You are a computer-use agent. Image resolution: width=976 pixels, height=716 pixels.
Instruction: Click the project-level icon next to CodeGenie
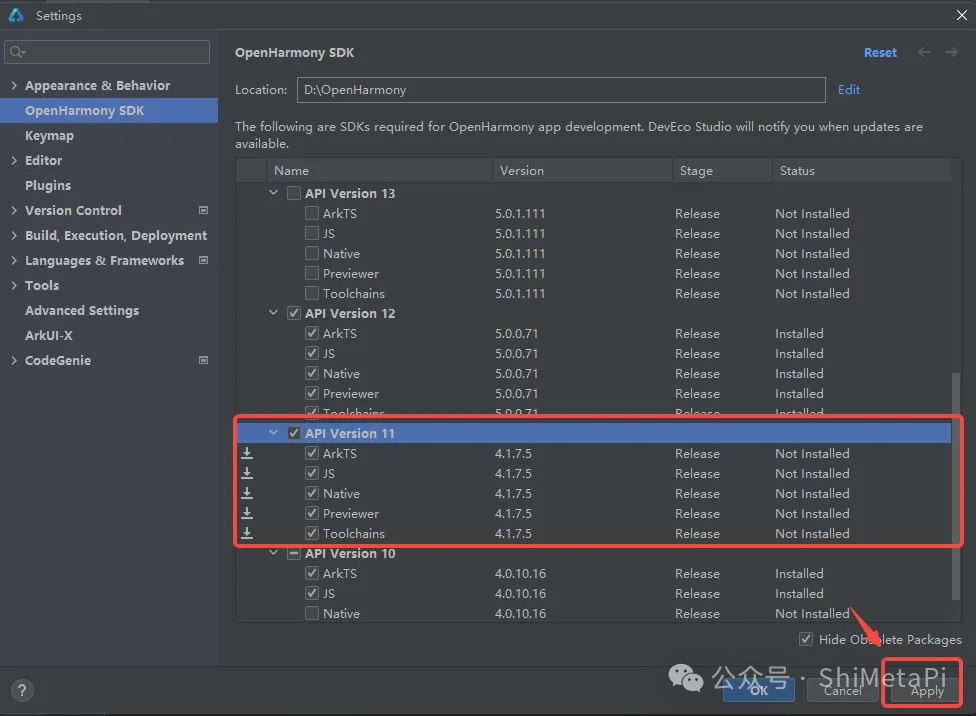(x=204, y=360)
